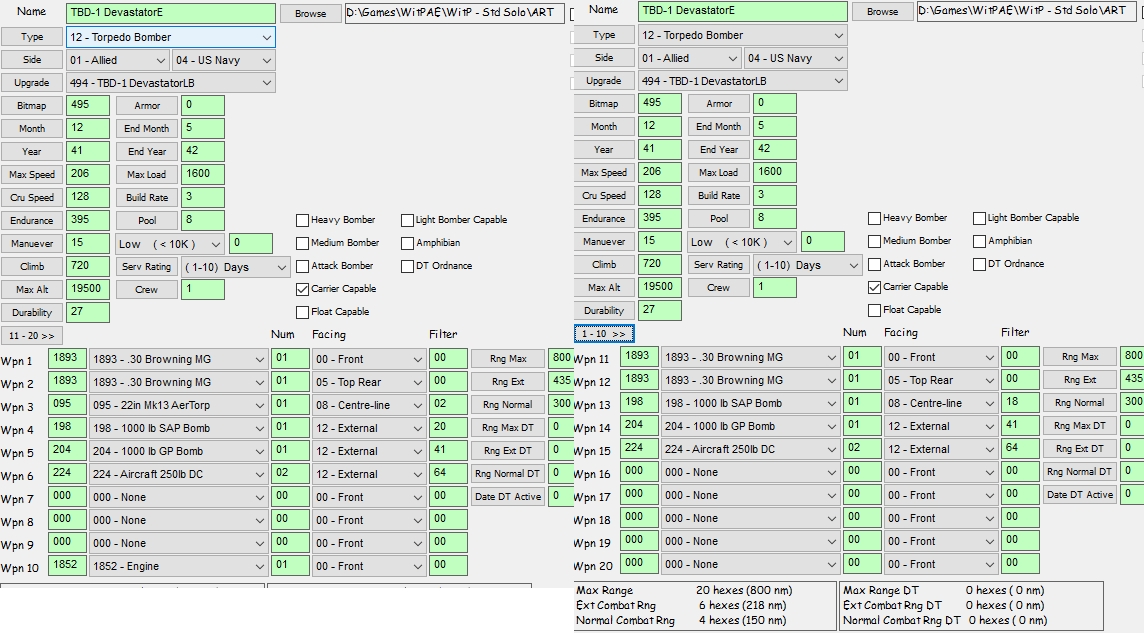Click Durability field 27 in right panel
Viewport: 1144px width, 633px height.
[x=660, y=310]
